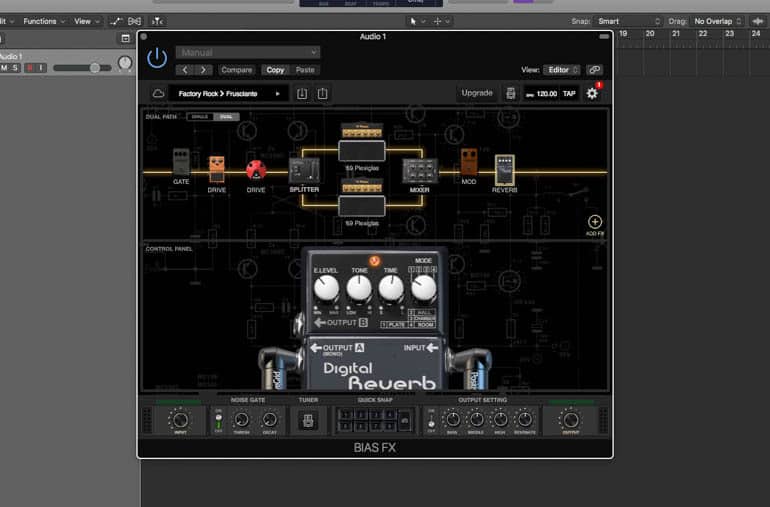Image resolution: width=770 pixels, height=507 pixels.
Task: Open the ToneCloud cloud icon
Action: (158, 93)
